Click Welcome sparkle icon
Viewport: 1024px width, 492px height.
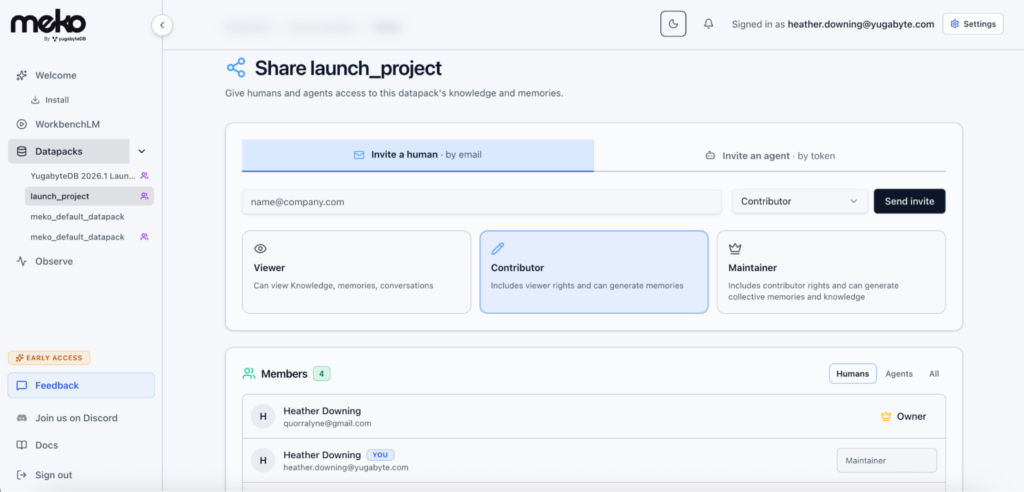coord(22,75)
